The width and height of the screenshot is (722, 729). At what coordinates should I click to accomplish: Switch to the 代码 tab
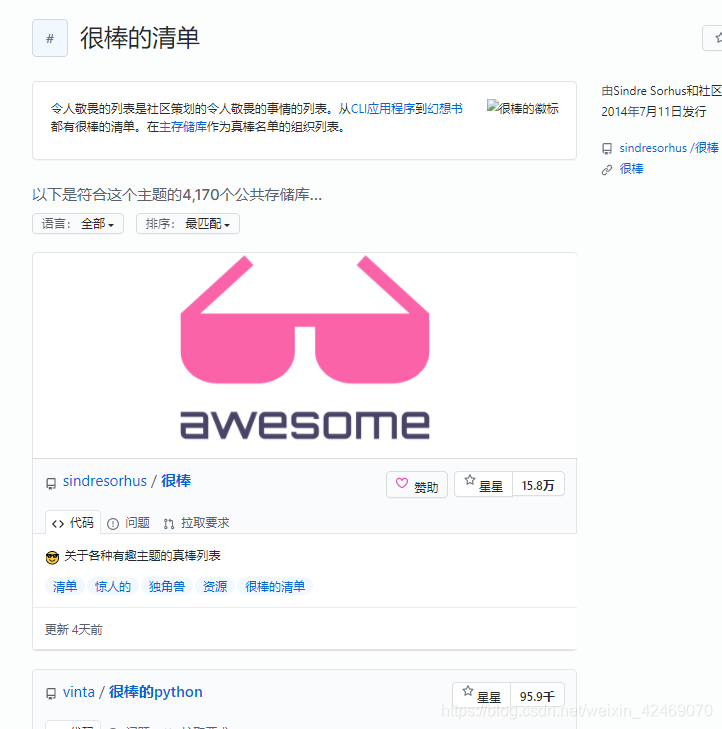(73, 523)
